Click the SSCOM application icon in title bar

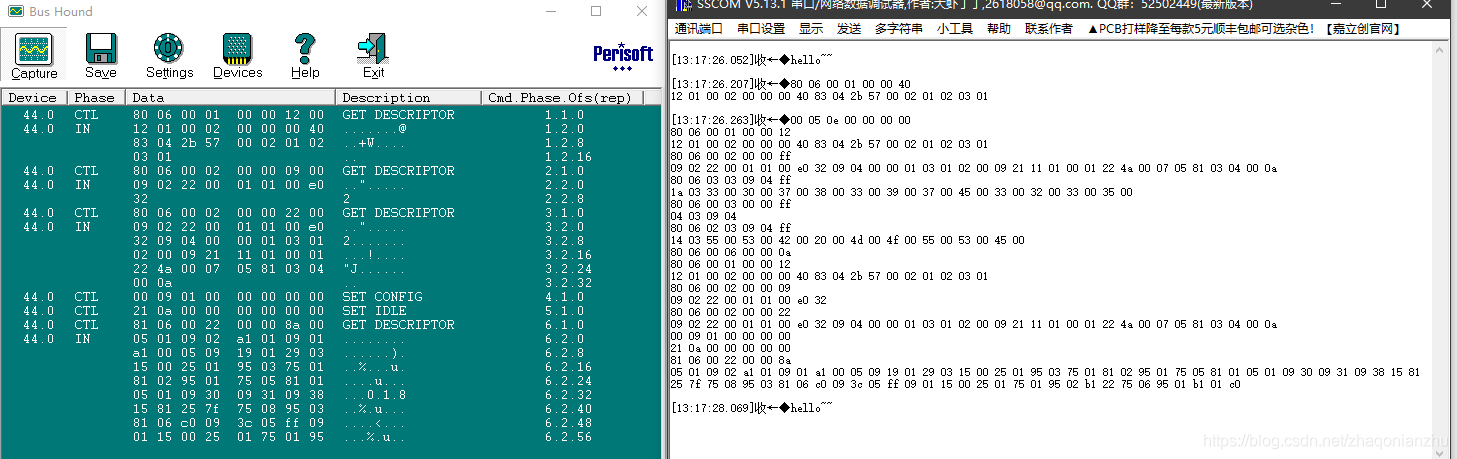point(682,5)
